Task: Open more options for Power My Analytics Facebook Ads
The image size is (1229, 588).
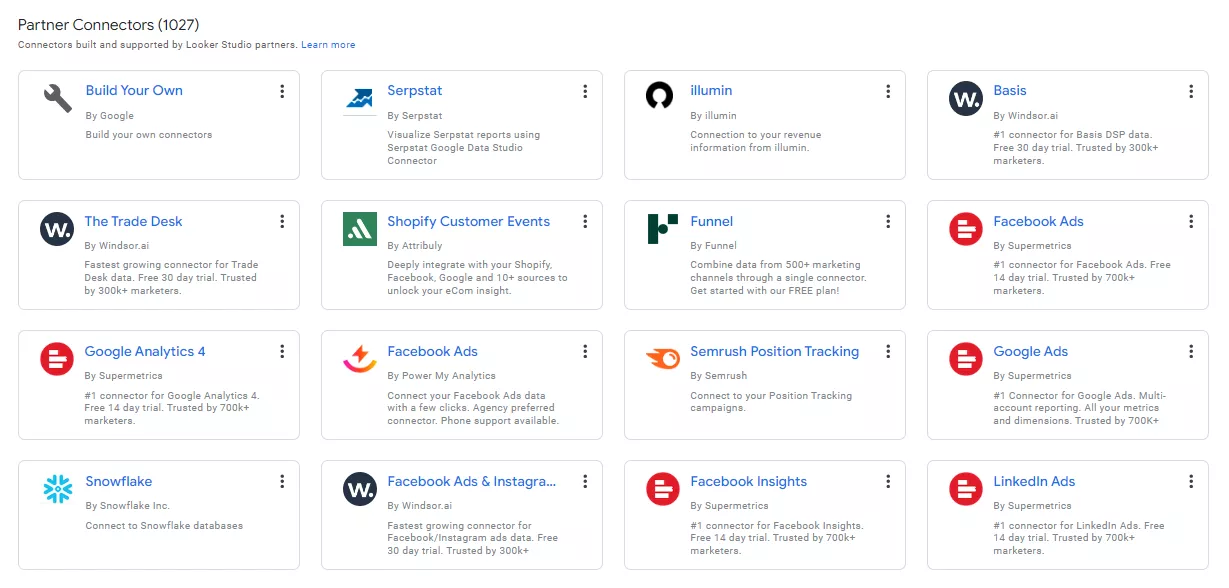Action: [x=585, y=351]
